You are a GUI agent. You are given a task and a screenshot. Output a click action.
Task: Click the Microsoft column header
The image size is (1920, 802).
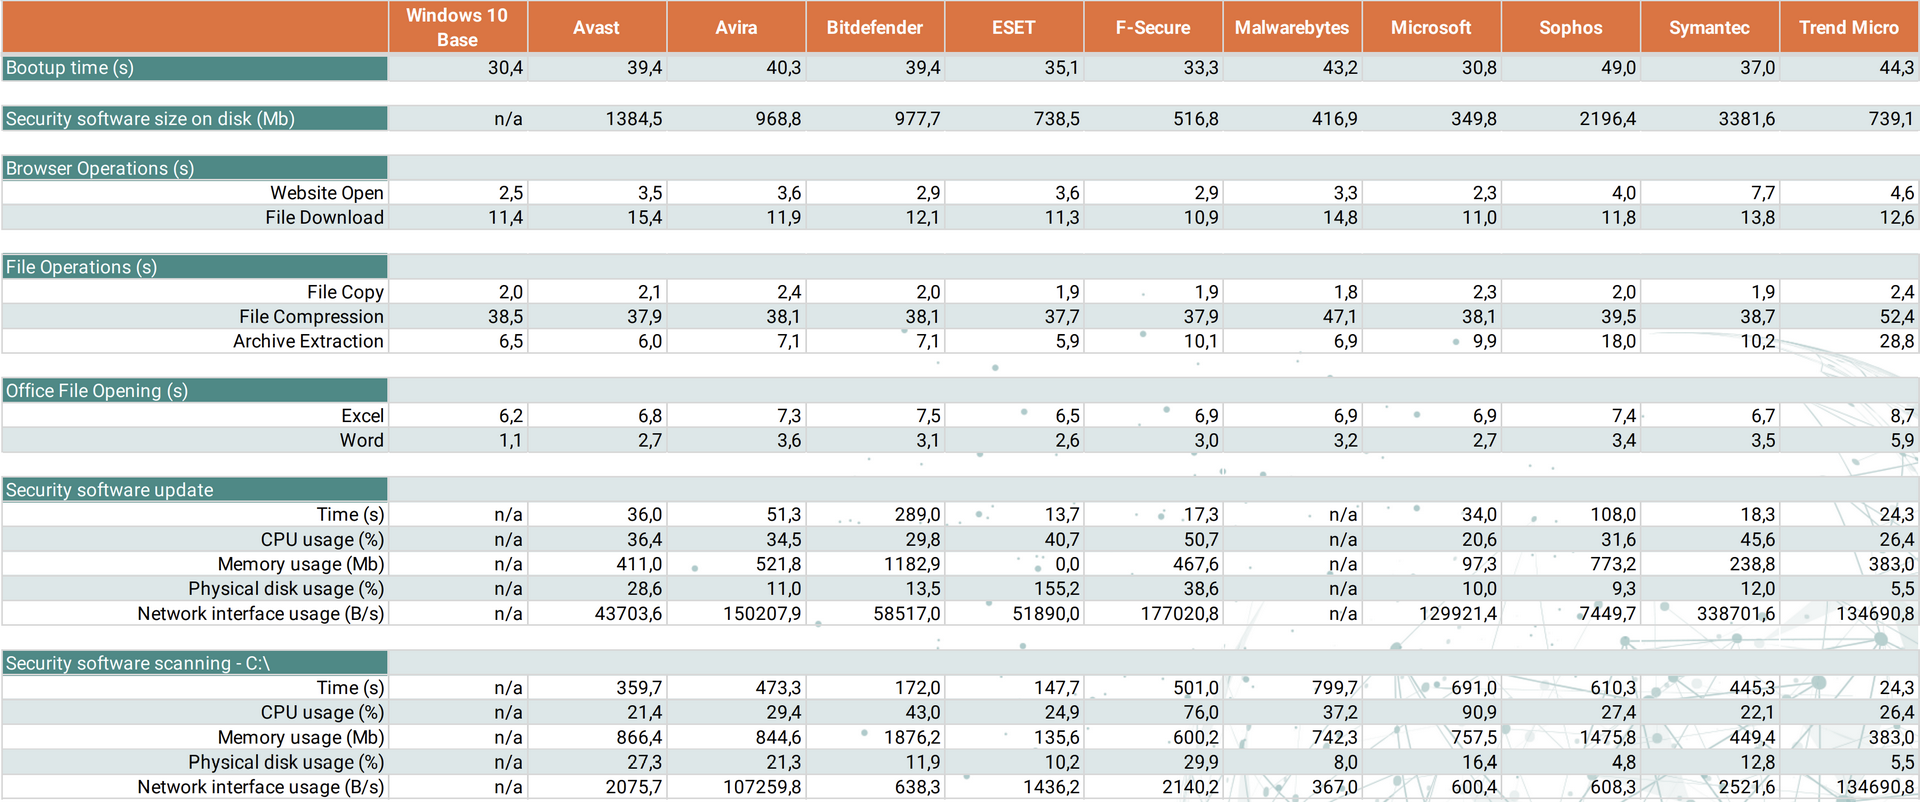(1431, 27)
